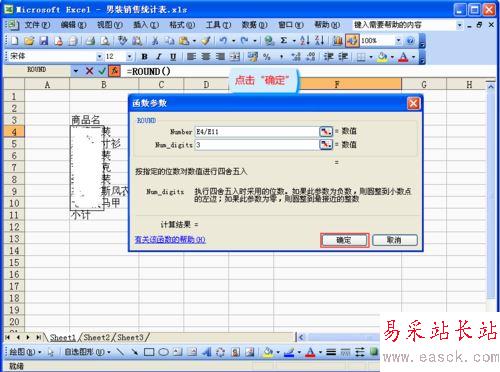Undo the last action via toolbar
Screen dimensions: 500x372
(x=223, y=41)
